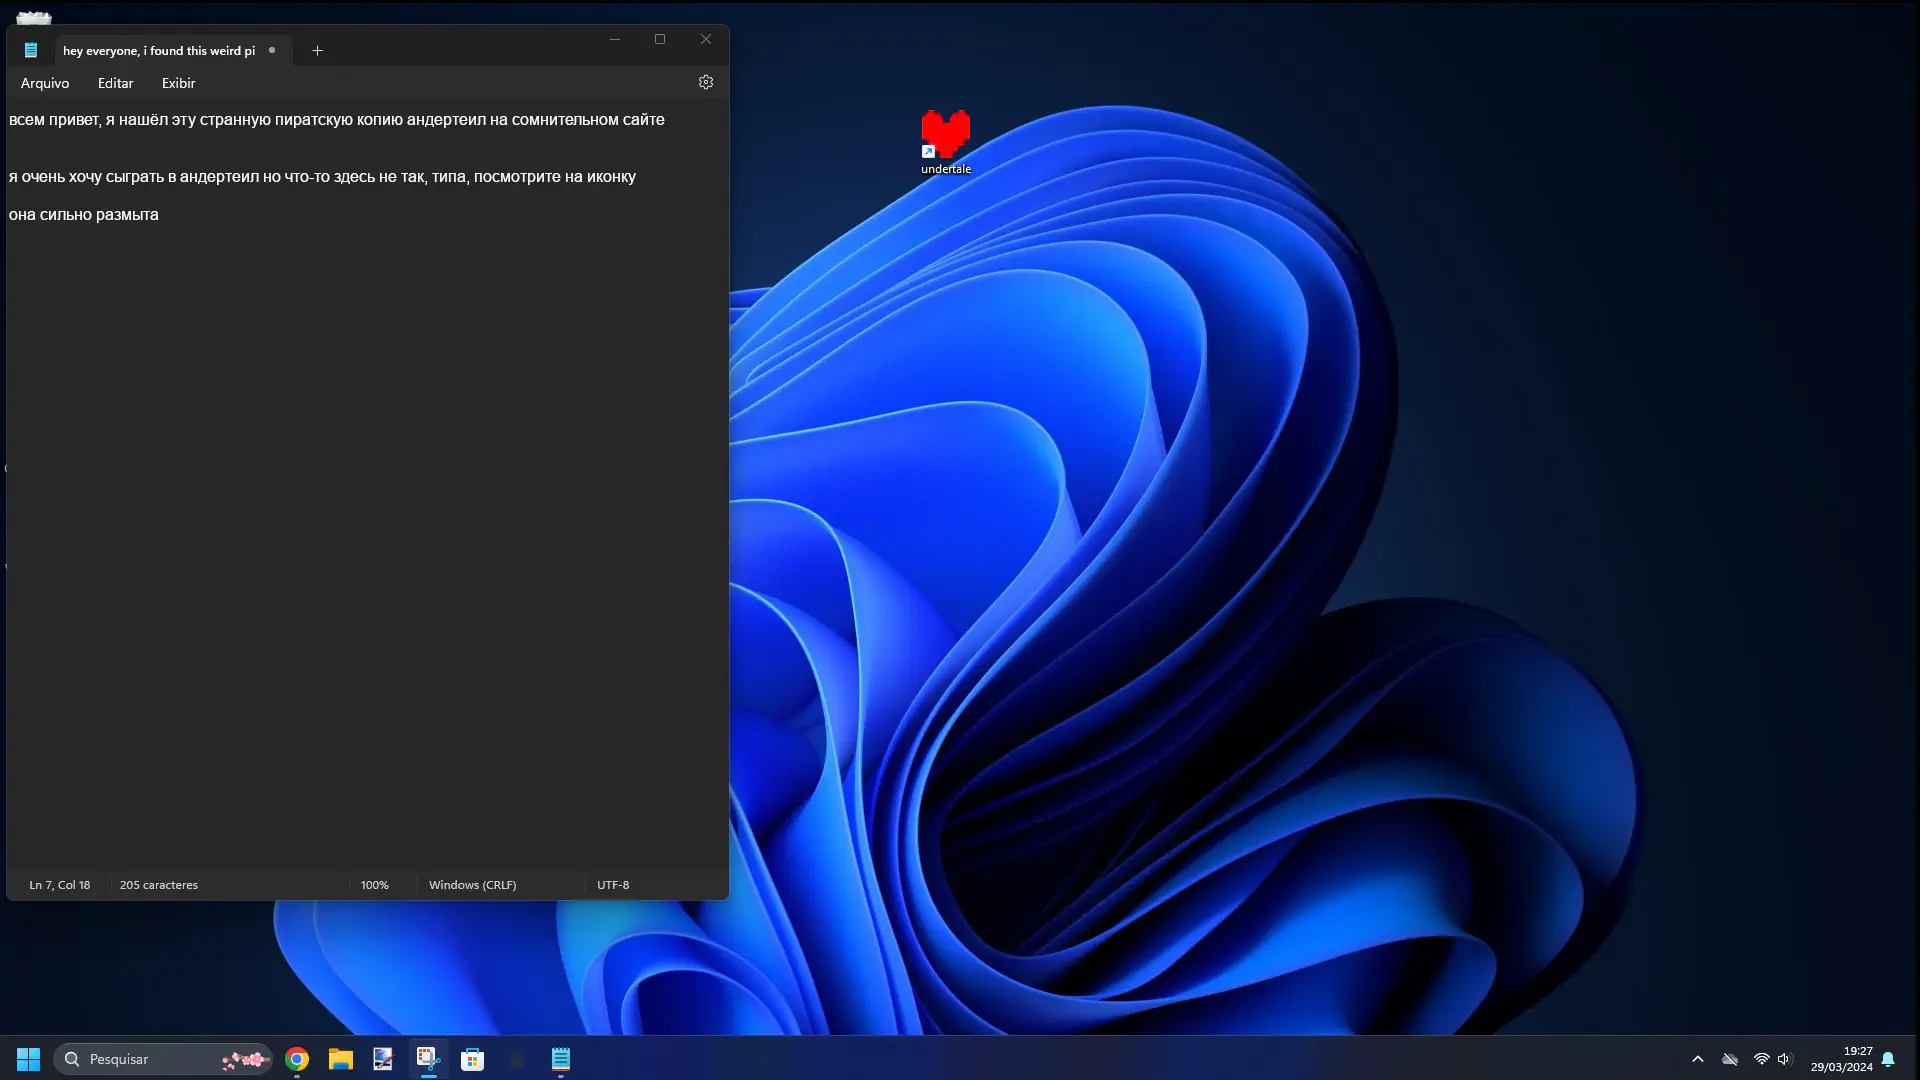The height and width of the screenshot is (1080, 1920).
Task: Open zoom level 100% in status bar
Action: tap(375, 885)
